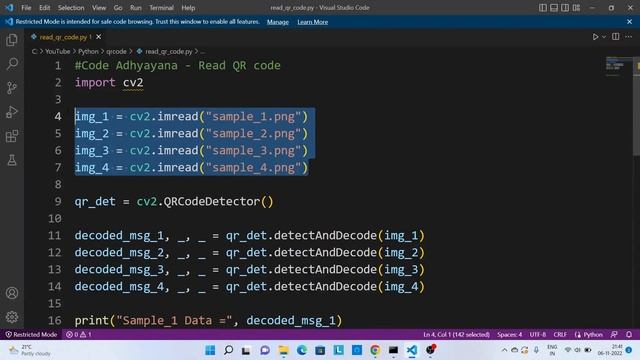Open the Explorer view in activity bar

12,40
